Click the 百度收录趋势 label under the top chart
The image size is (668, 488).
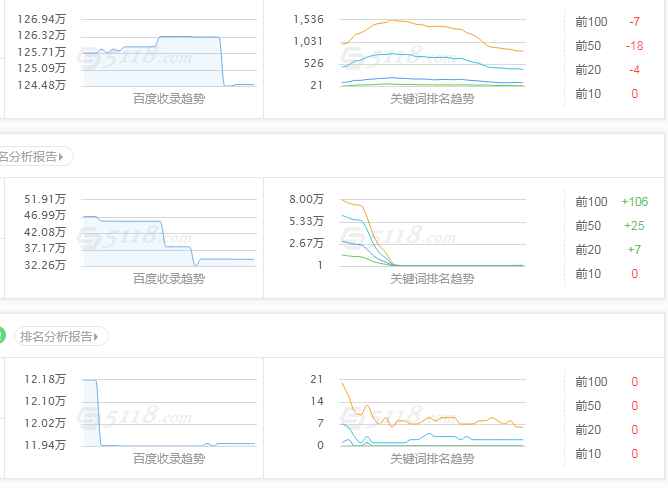pyautogui.click(x=168, y=99)
